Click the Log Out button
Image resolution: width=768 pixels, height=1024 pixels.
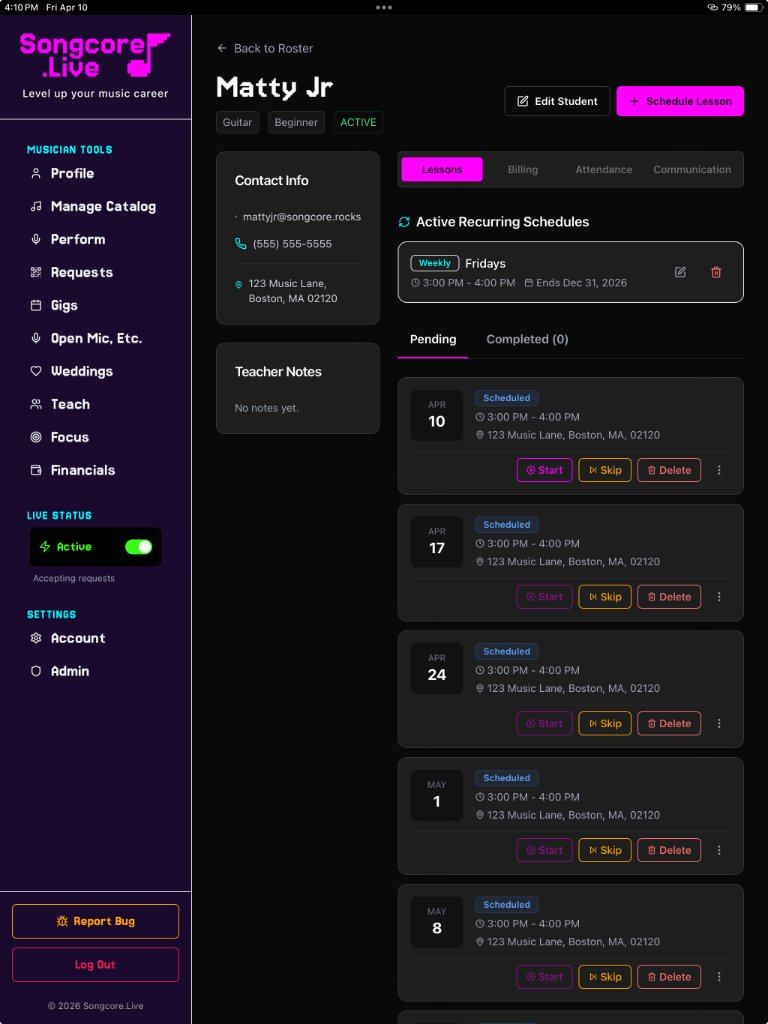(95, 965)
